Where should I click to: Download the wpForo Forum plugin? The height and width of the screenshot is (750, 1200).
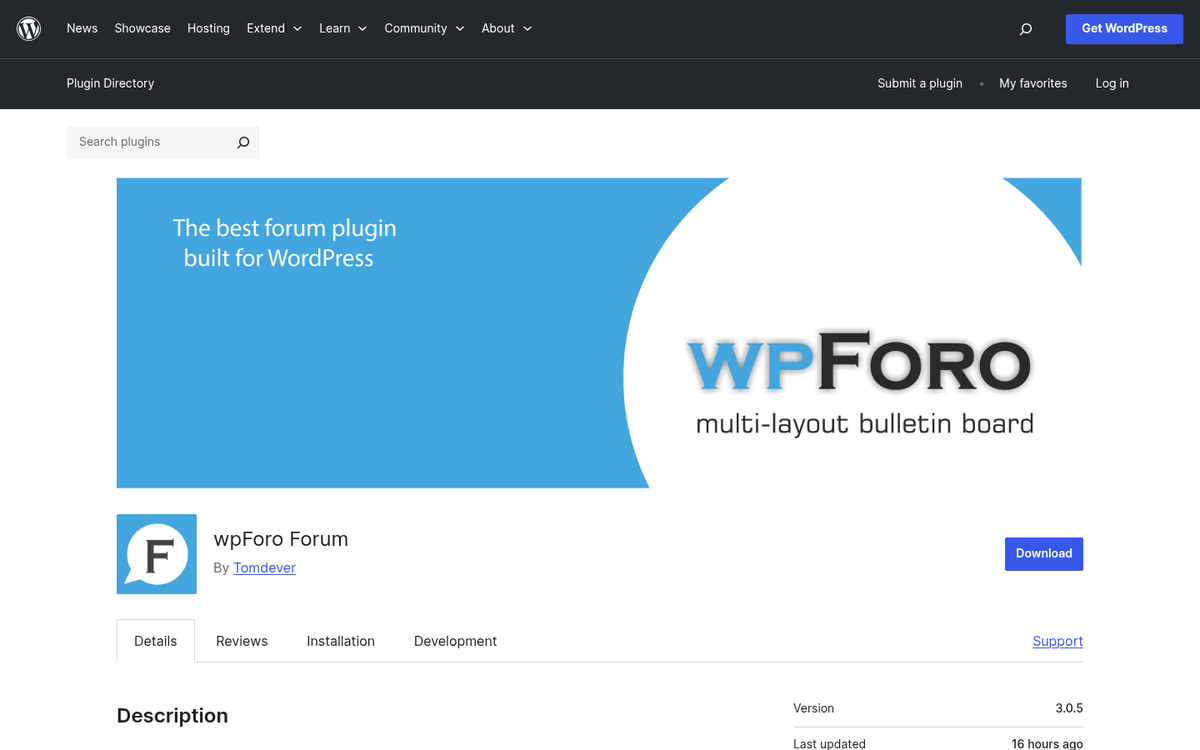(1043, 553)
